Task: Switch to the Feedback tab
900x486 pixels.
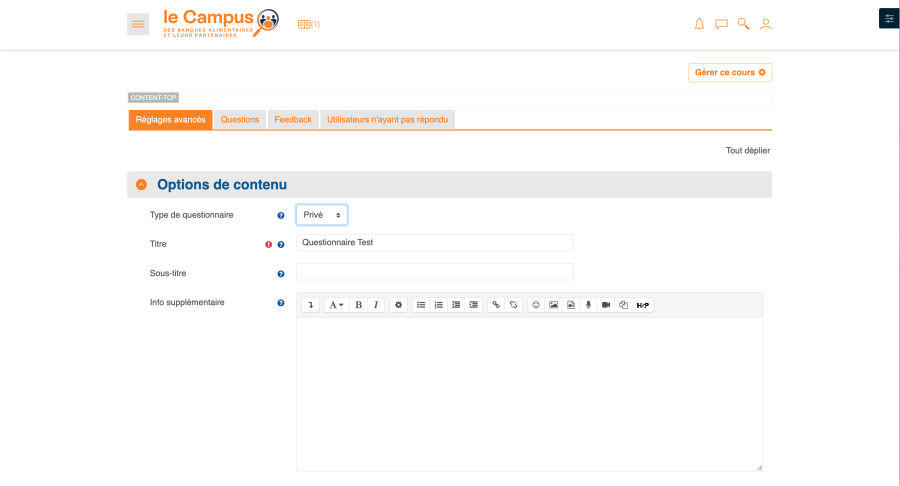Action: (x=293, y=120)
